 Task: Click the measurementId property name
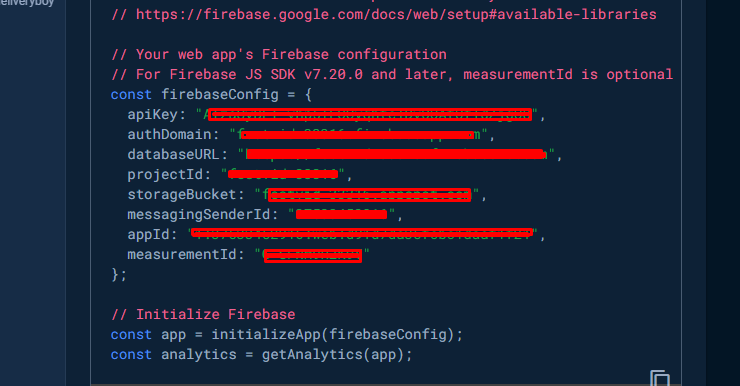pyautogui.click(x=182, y=255)
